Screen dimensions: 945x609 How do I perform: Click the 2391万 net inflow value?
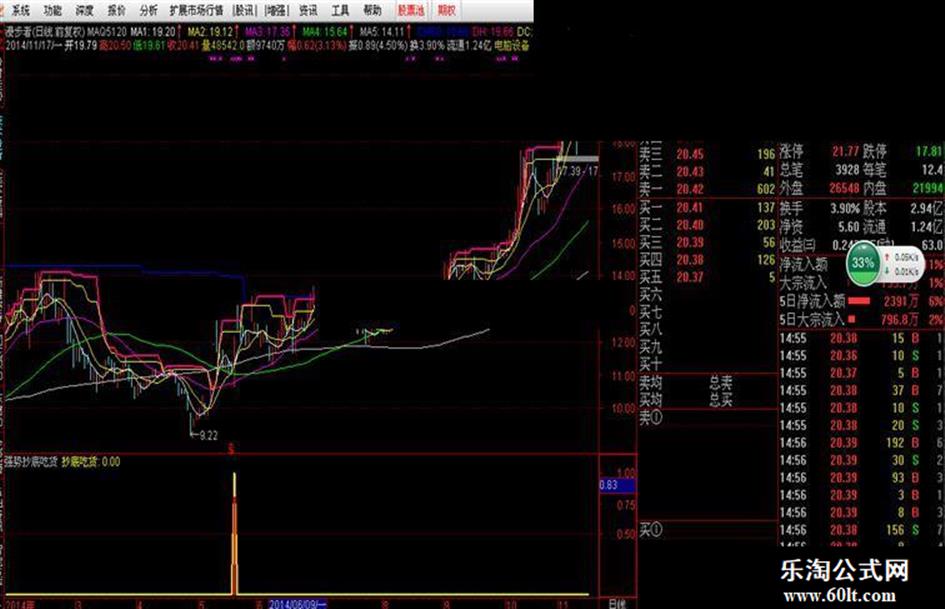[901, 301]
